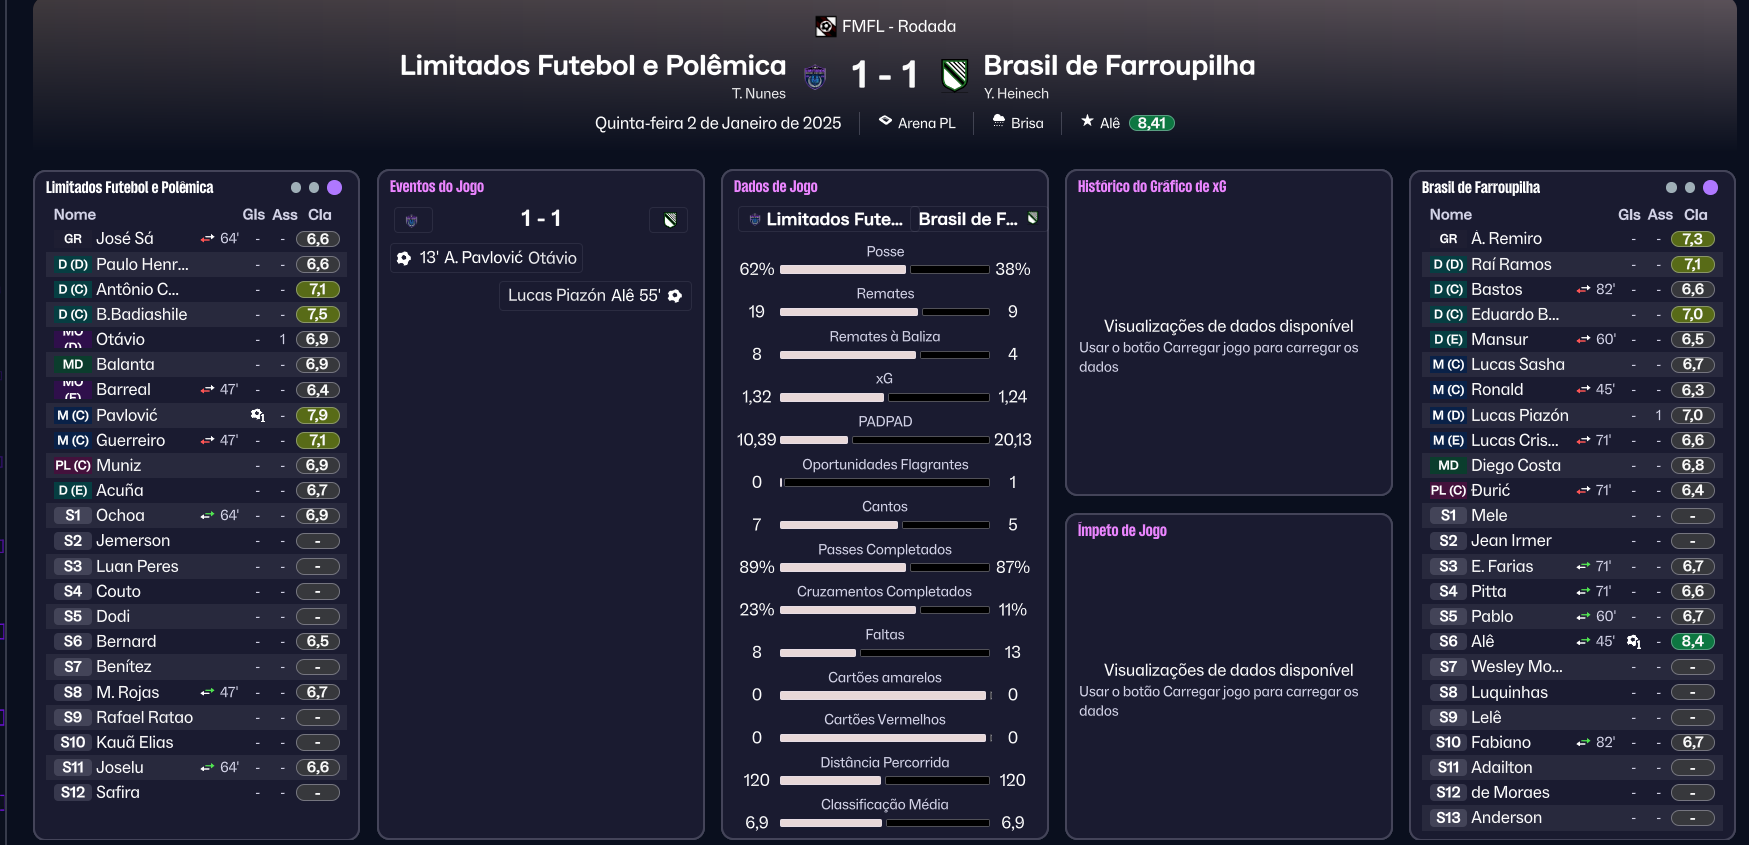This screenshot has width=1749, height=845.
Task: Click the Posse possession bar
Action: [884, 269]
